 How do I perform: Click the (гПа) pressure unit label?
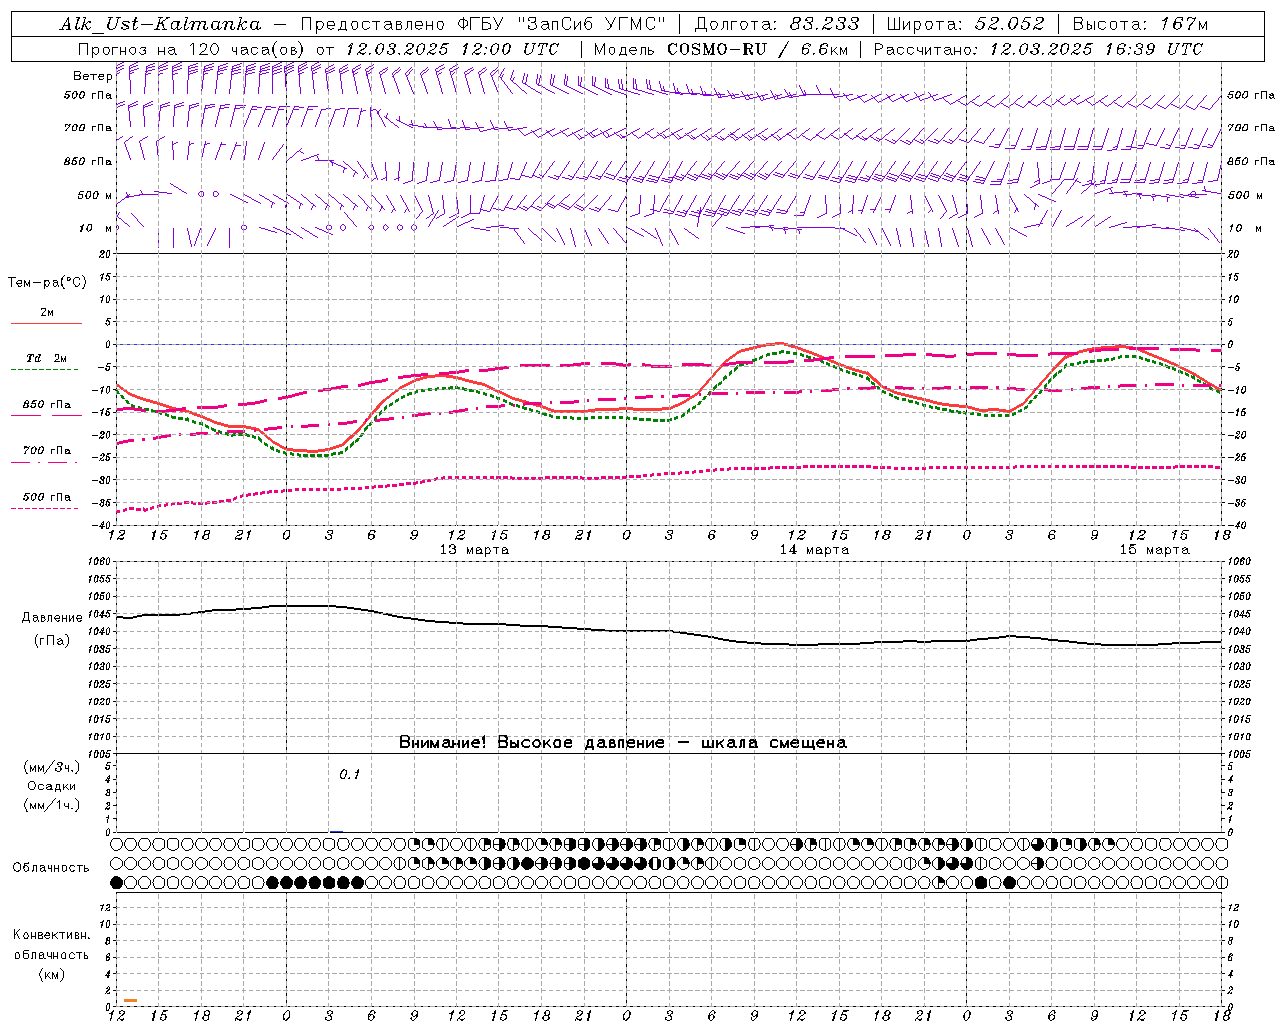point(51,641)
